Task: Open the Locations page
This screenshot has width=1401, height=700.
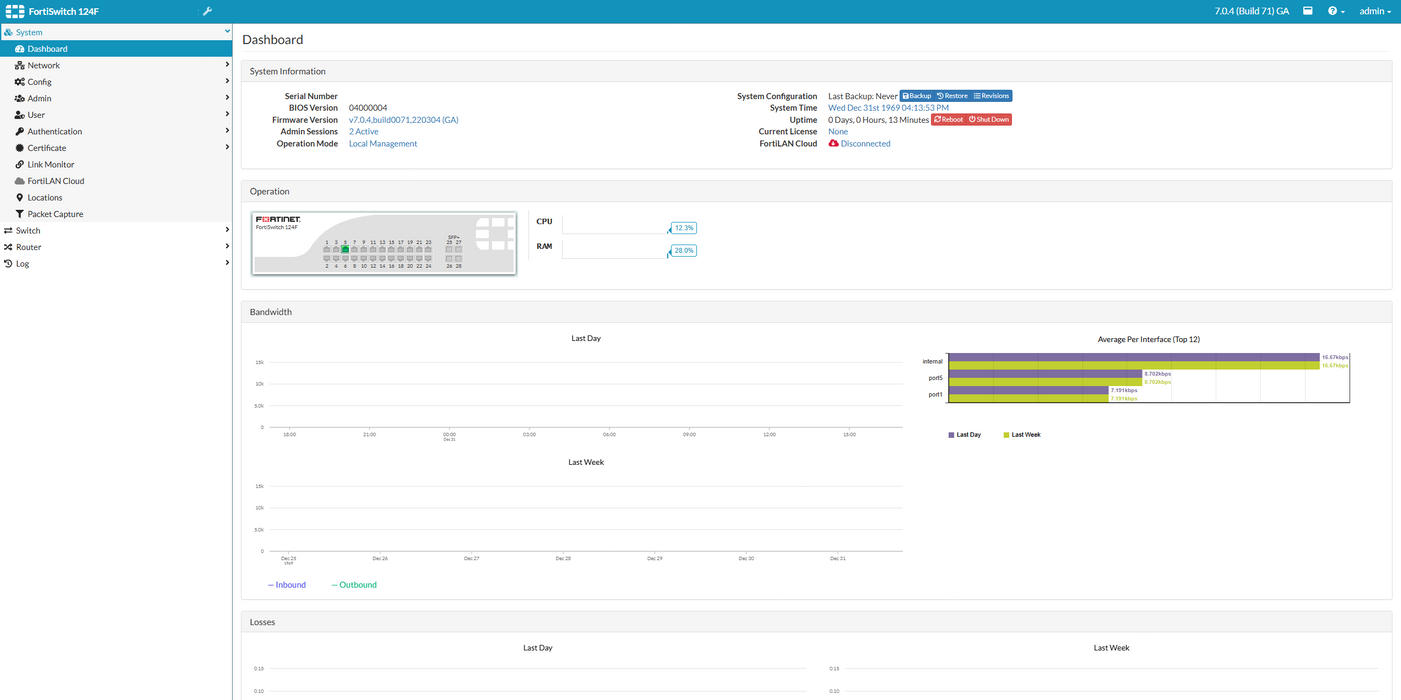Action: click(45, 197)
